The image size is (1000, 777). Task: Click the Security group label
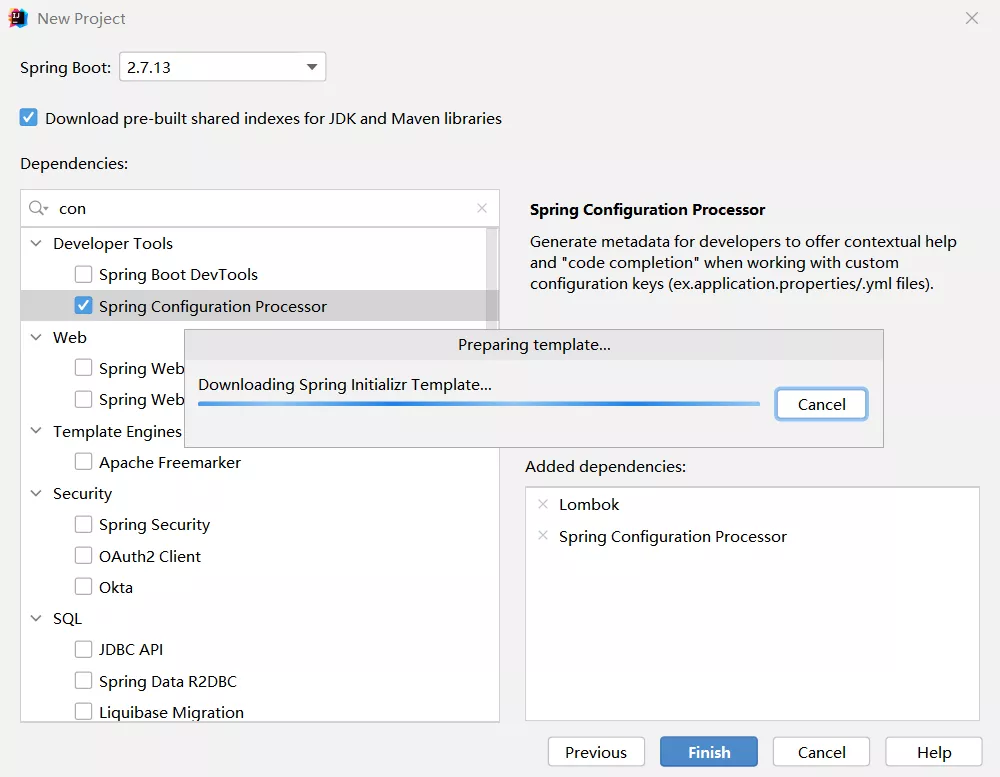[82, 494]
